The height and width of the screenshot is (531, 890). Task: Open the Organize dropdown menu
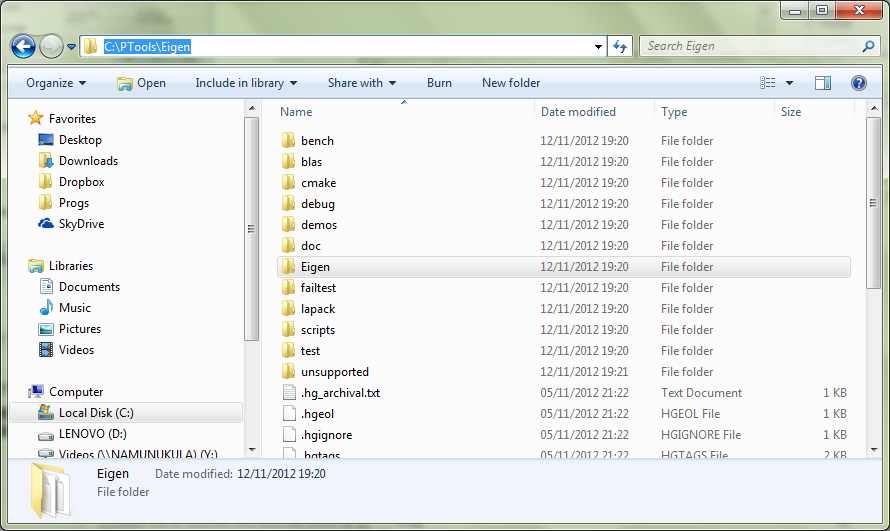coord(56,83)
